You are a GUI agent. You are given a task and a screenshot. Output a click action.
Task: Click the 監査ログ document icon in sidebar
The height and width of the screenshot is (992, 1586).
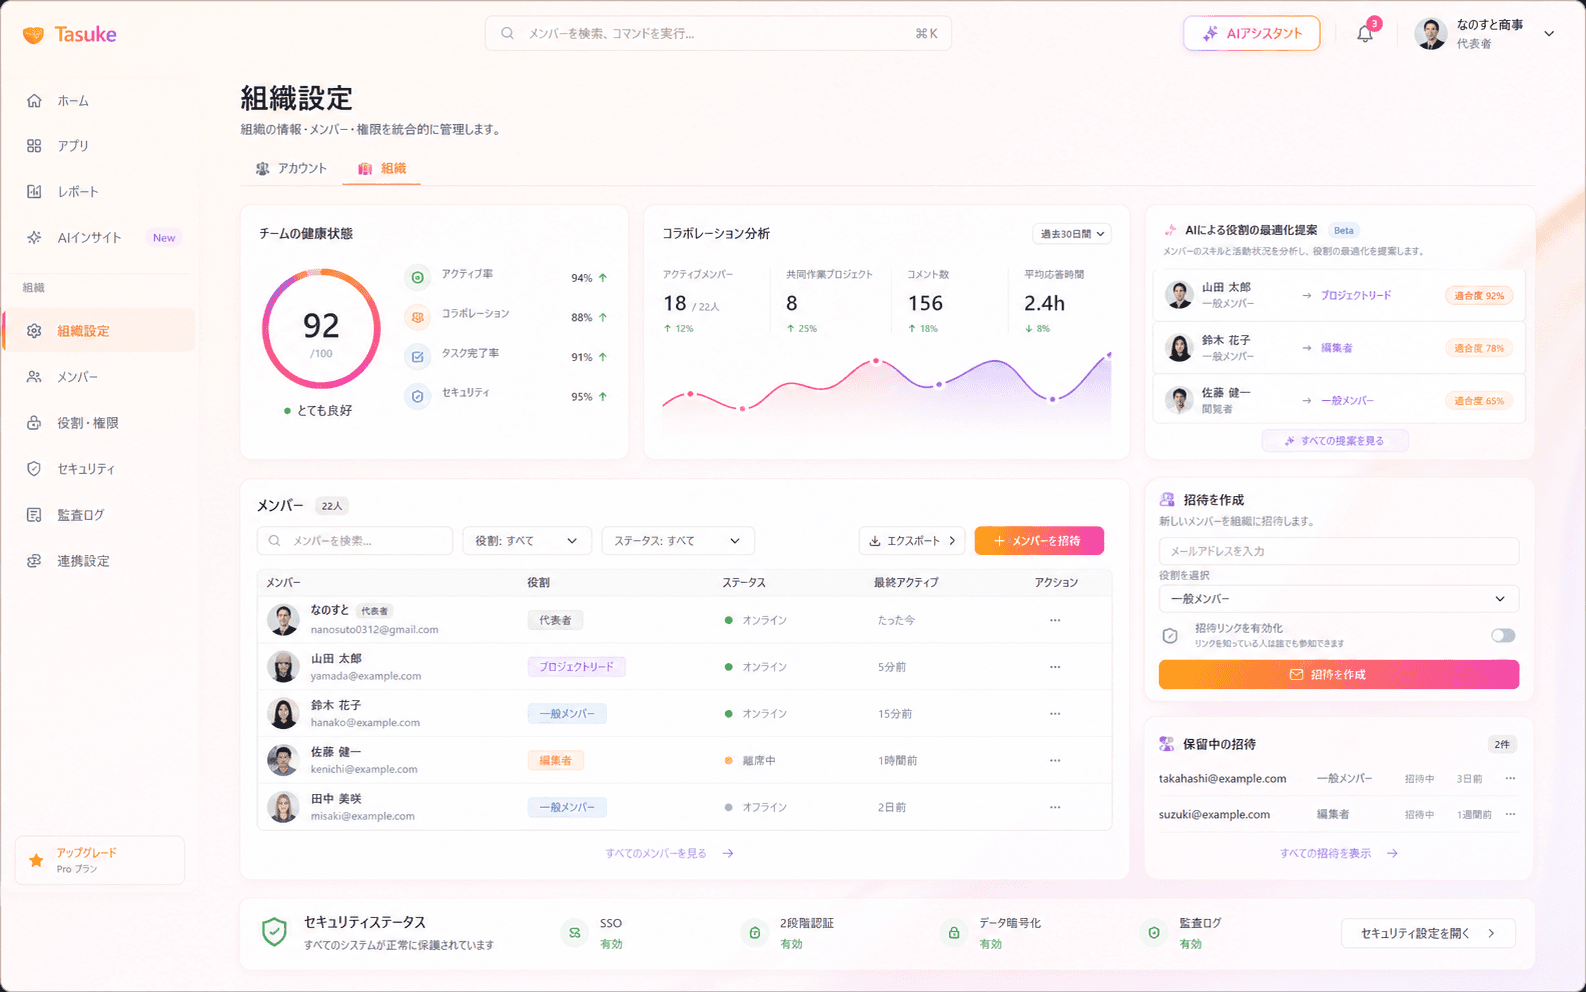34,515
